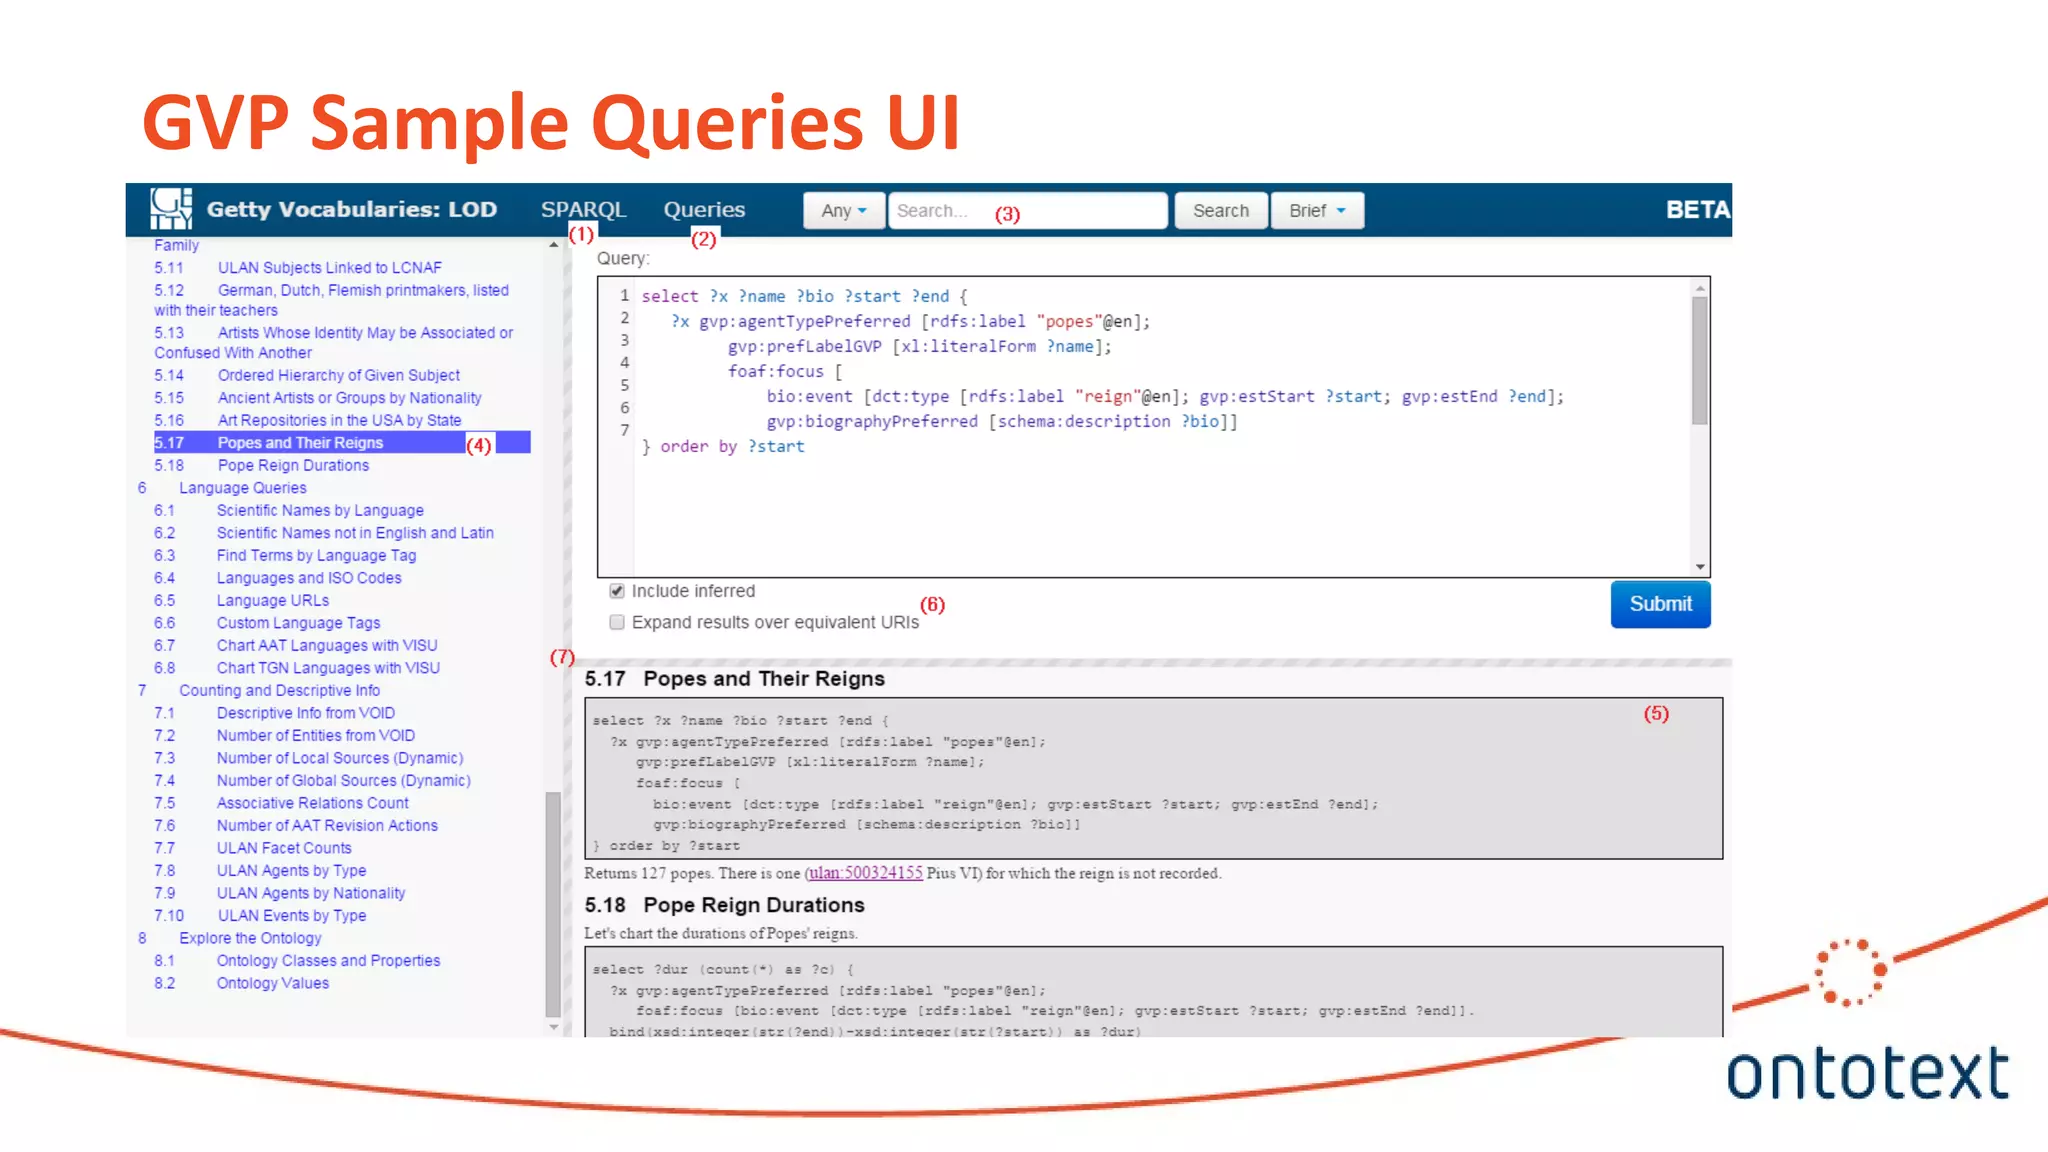The image size is (2048, 1152).
Task: Toggle the Include inferred checkbox
Action: click(617, 591)
